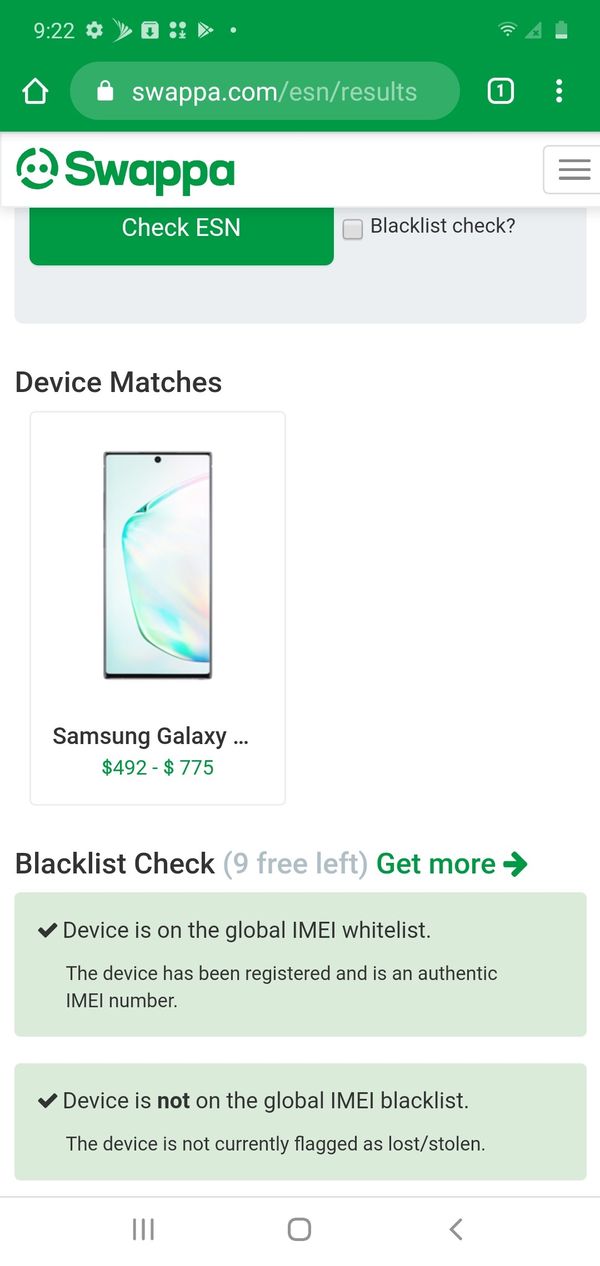Open the Chrome tab switcher
This screenshot has height=1266, width=600.
(500, 92)
